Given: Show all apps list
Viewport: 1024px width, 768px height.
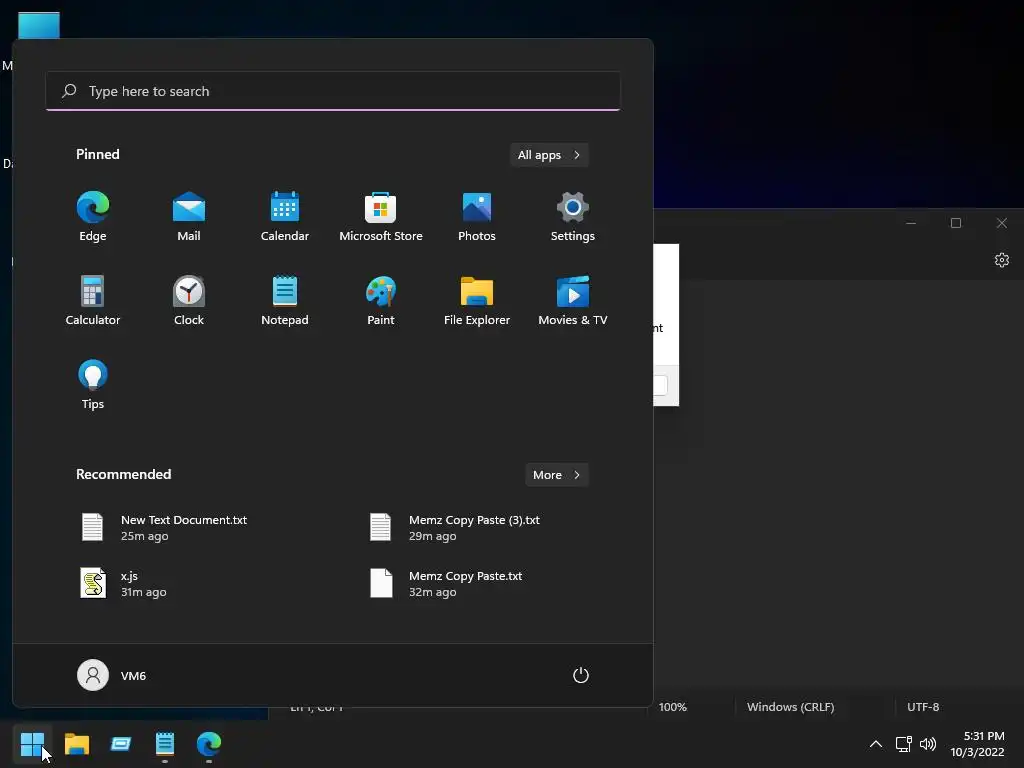Looking at the screenshot, I should pyautogui.click(x=549, y=155).
